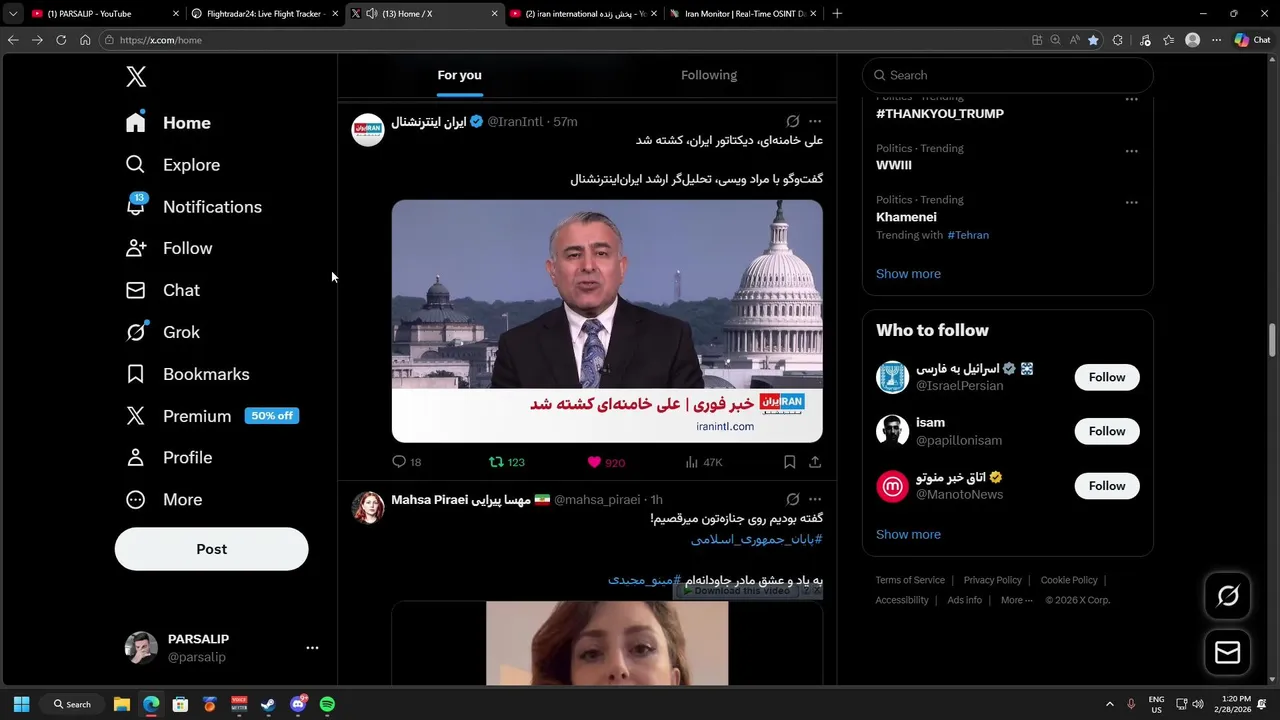The width and height of the screenshot is (1280, 720).
Task: Open the #Tehran trending link
Action: click(968, 235)
